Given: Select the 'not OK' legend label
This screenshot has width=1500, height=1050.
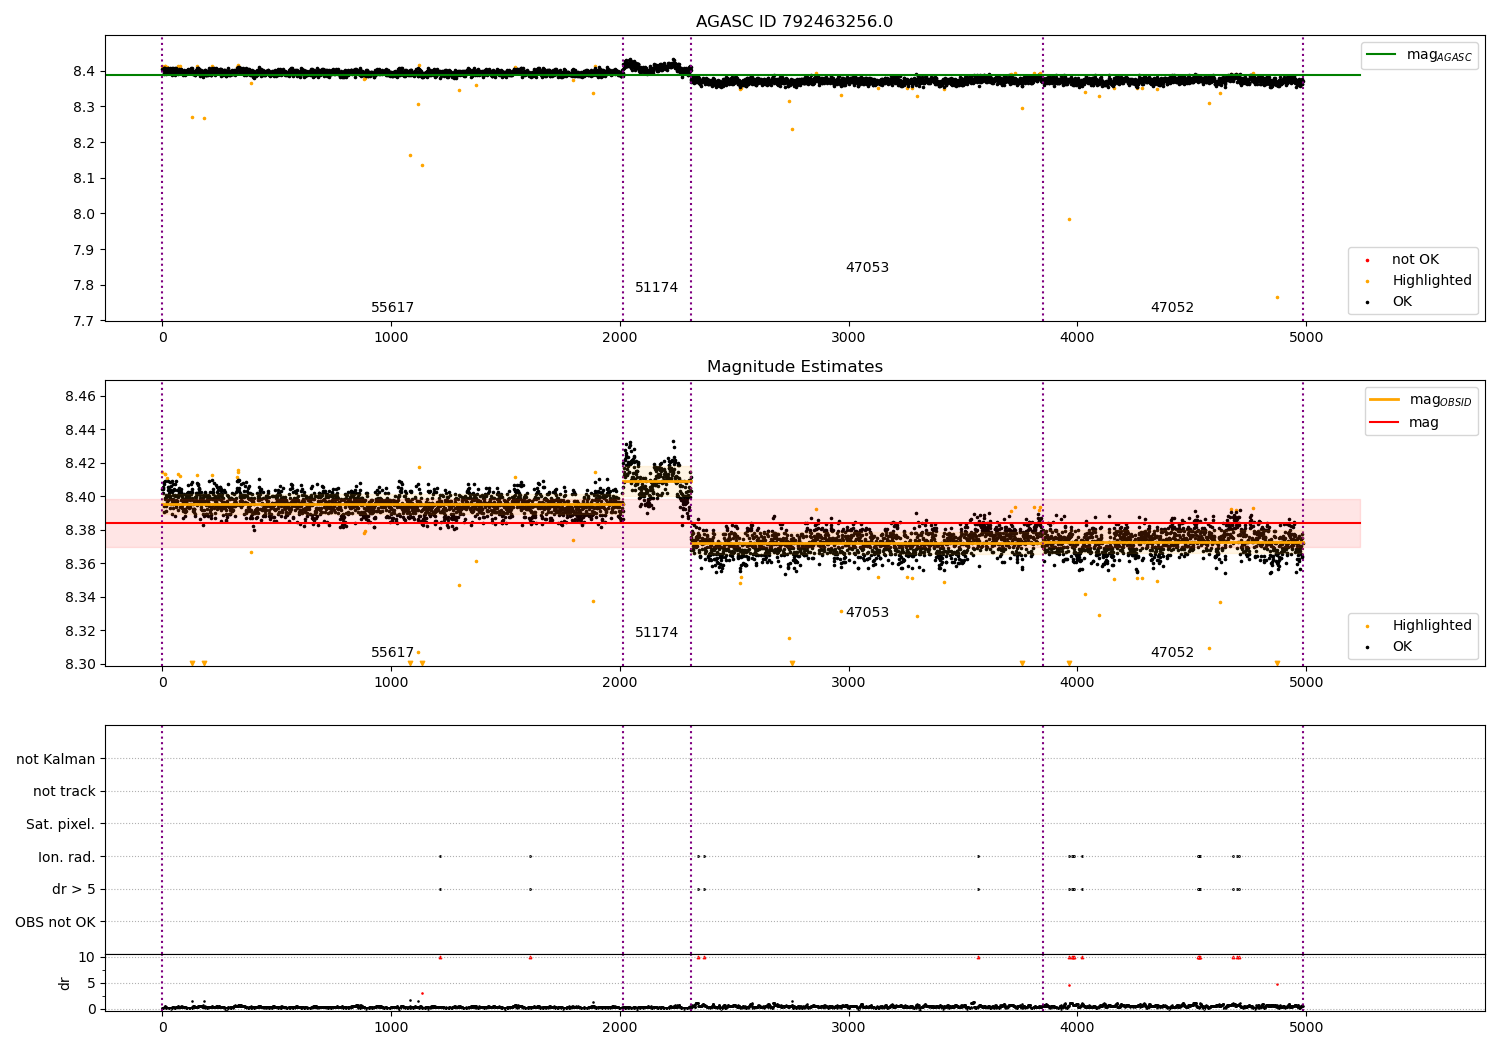Looking at the screenshot, I should click(1415, 260).
